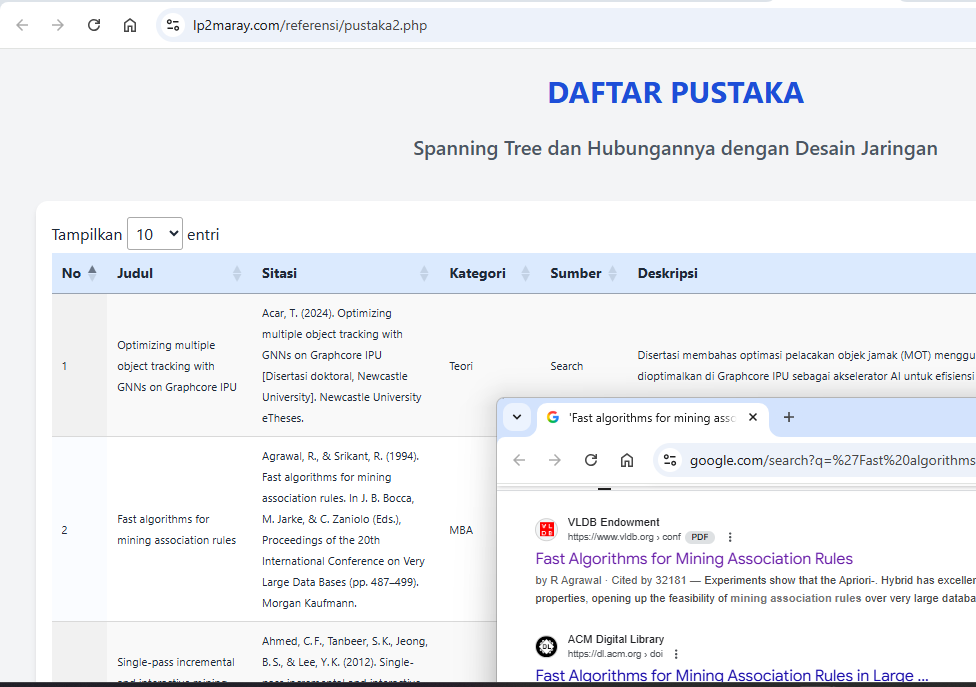Close the 'Fast algorithms' Google tab
976x687 pixels.
point(753,417)
